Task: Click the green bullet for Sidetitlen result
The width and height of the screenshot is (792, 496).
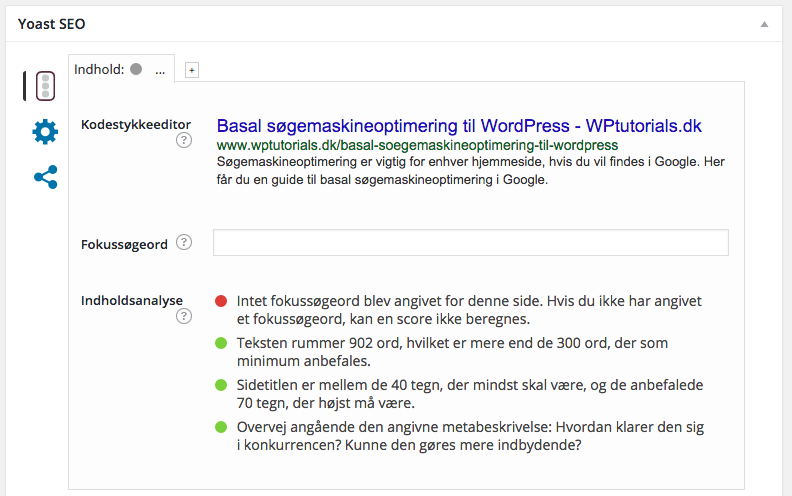Action: [221, 385]
